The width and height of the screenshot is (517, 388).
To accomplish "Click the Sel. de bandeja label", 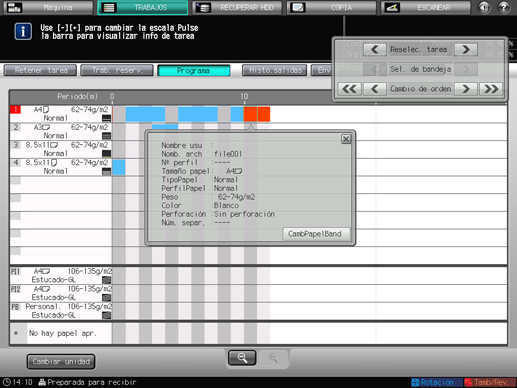I will [x=420, y=69].
